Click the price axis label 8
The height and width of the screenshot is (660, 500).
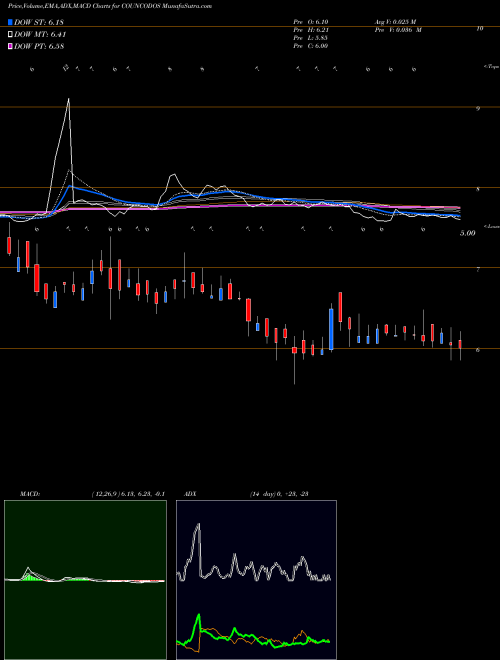[x=478, y=189]
